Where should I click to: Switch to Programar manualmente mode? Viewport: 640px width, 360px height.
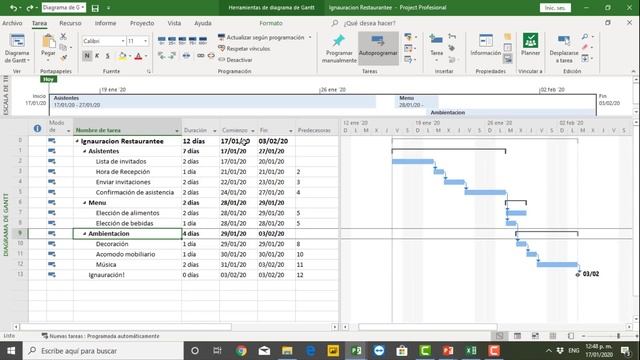point(339,49)
